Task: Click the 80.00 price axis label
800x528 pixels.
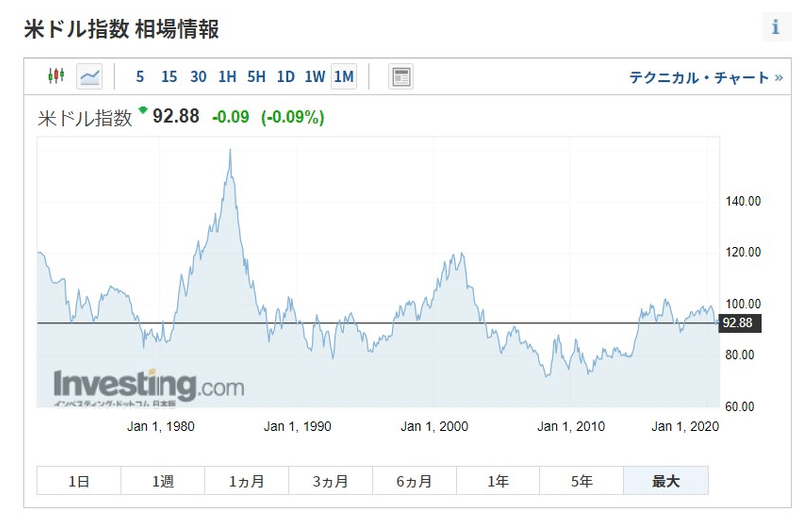Action: [740, 355]
